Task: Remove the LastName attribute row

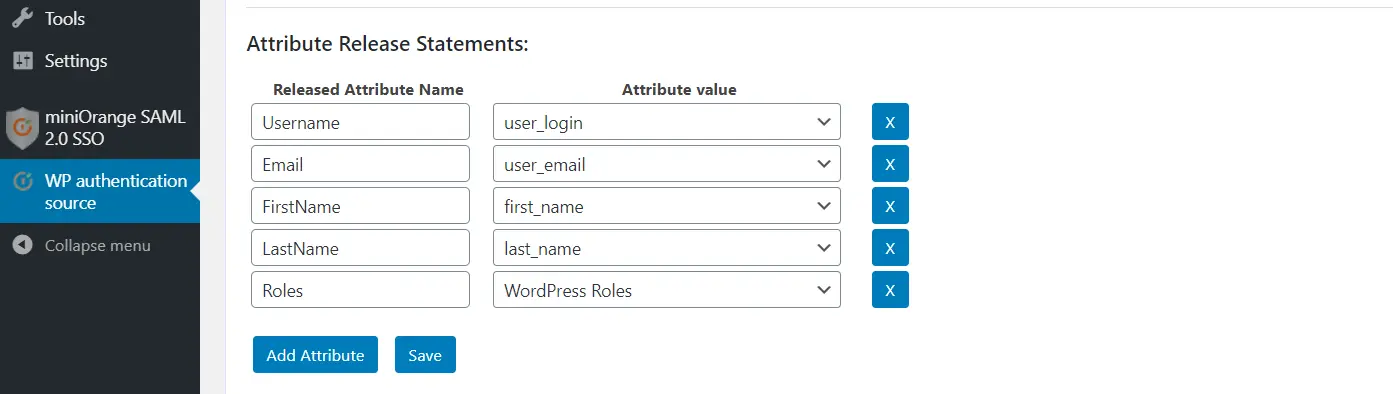Action: [890, 248]
